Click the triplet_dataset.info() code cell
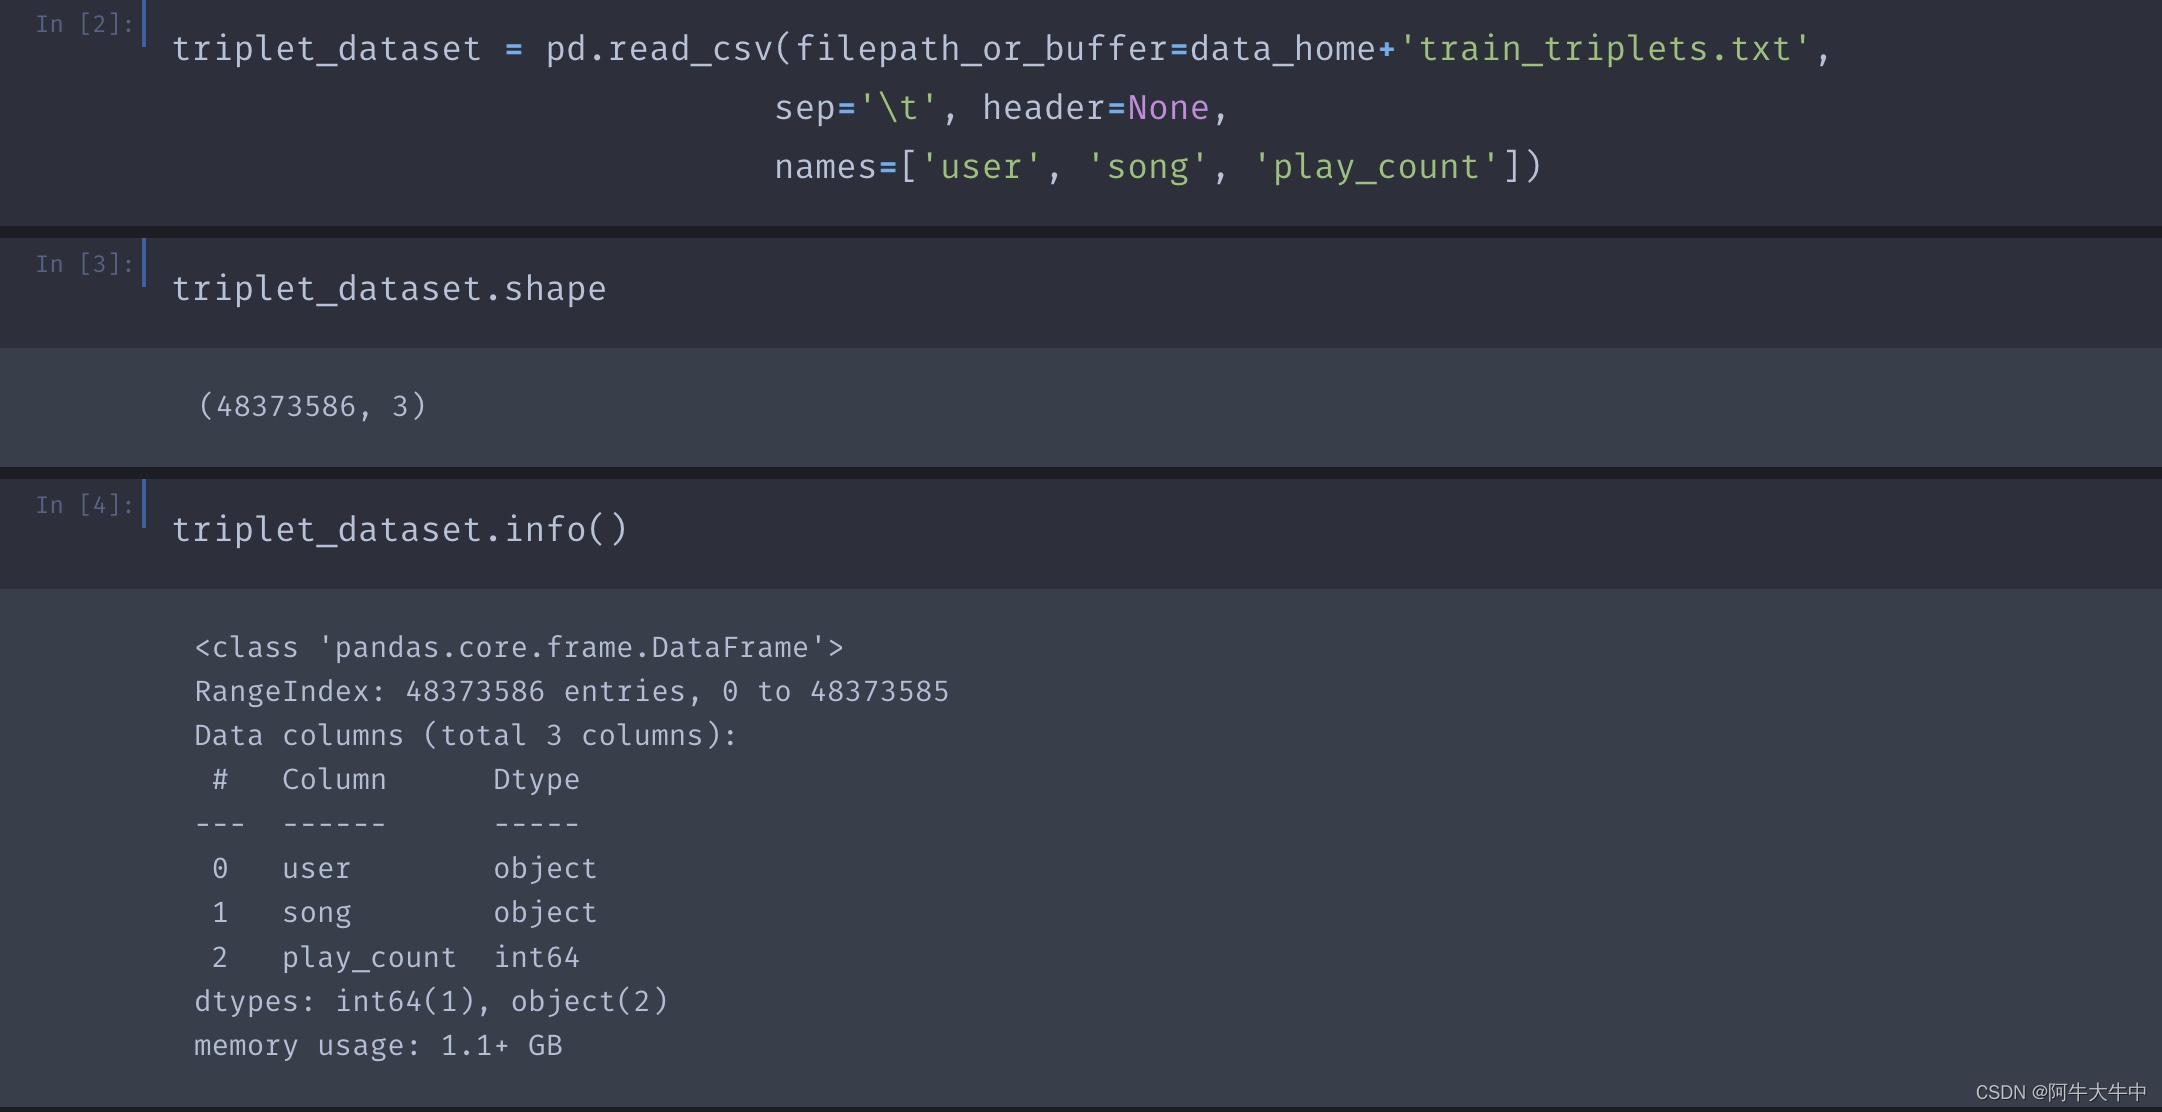Screen dimensions: 2162x1112 [400, 529]
